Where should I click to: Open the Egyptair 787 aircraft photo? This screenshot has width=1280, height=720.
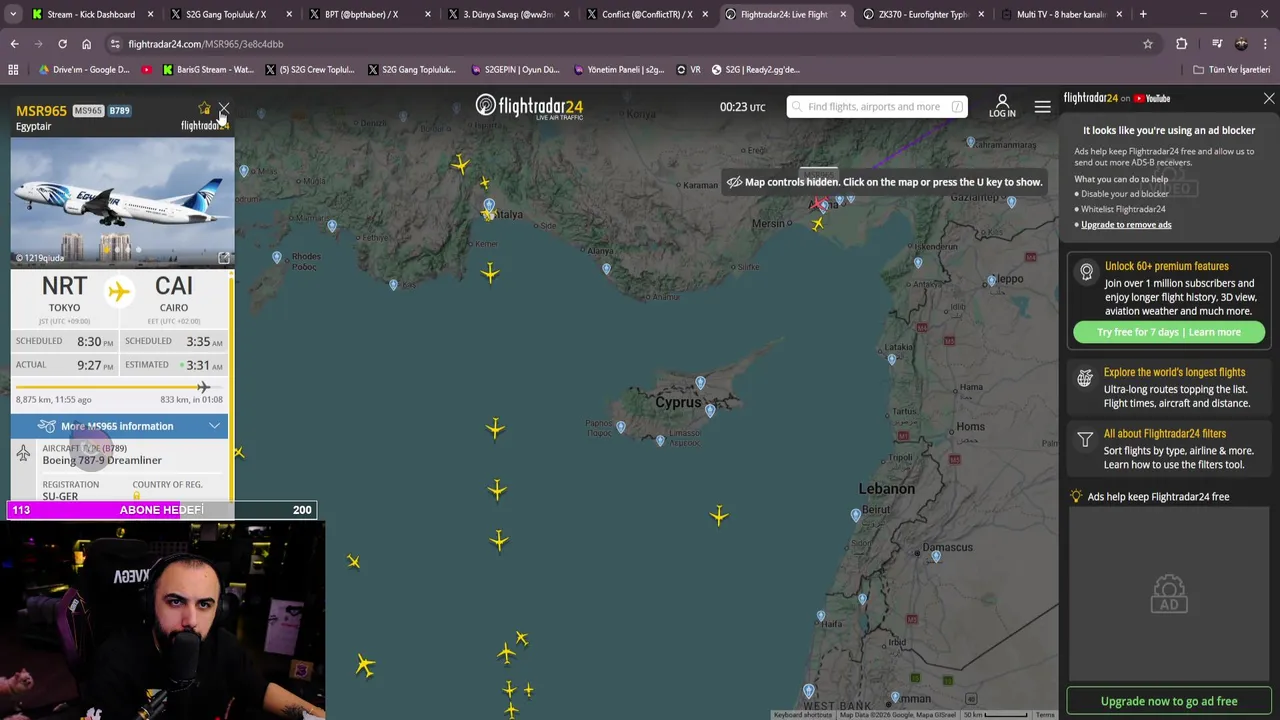(x=122, y=201)
